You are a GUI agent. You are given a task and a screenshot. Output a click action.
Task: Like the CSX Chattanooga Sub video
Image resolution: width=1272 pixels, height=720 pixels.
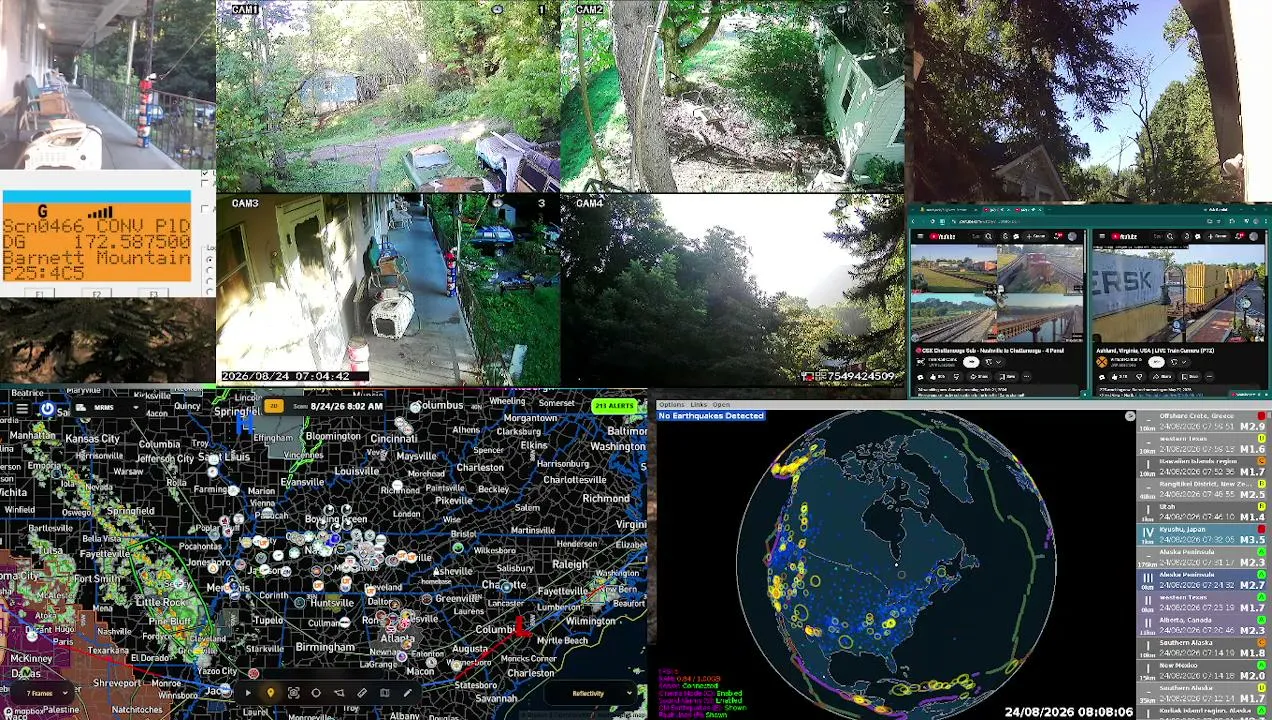[937, 377]
